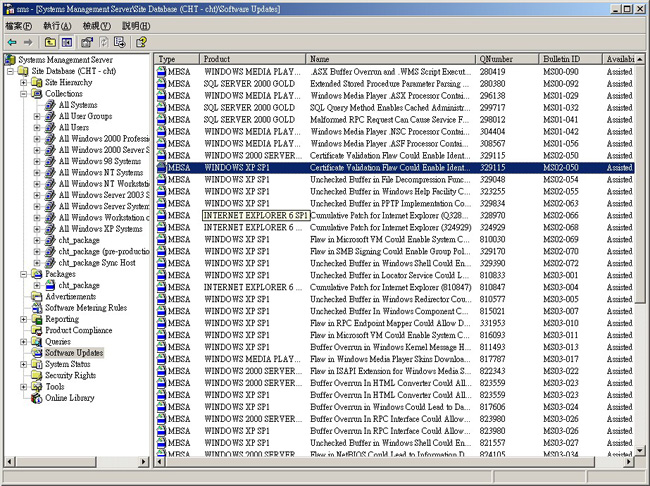Click the list vertical scrollbar down arrow
Viewport: 650px width, 486px height.
640,450
